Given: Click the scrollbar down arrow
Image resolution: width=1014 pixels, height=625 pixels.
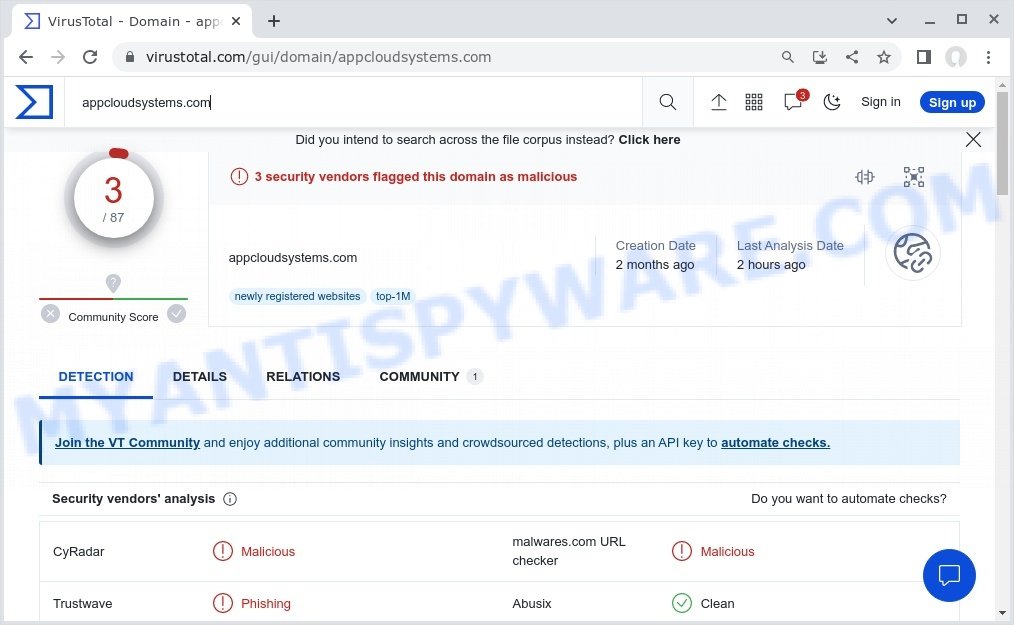Looking at the screenshot, I should [1002, 612].
